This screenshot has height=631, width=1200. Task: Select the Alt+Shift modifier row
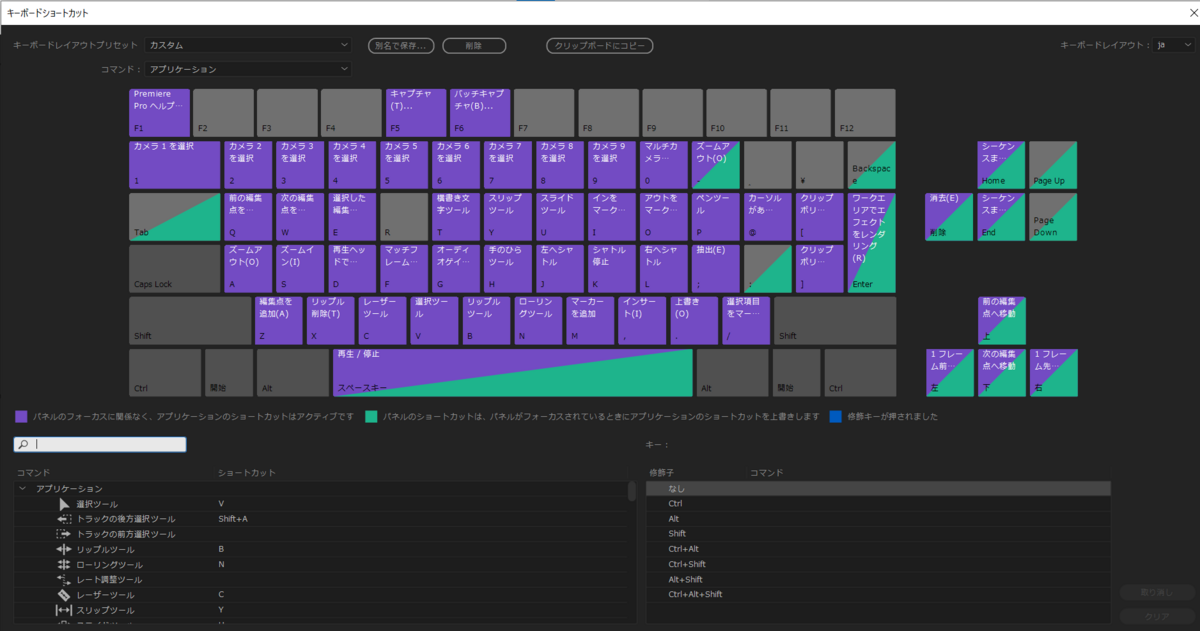click(878, 579)
